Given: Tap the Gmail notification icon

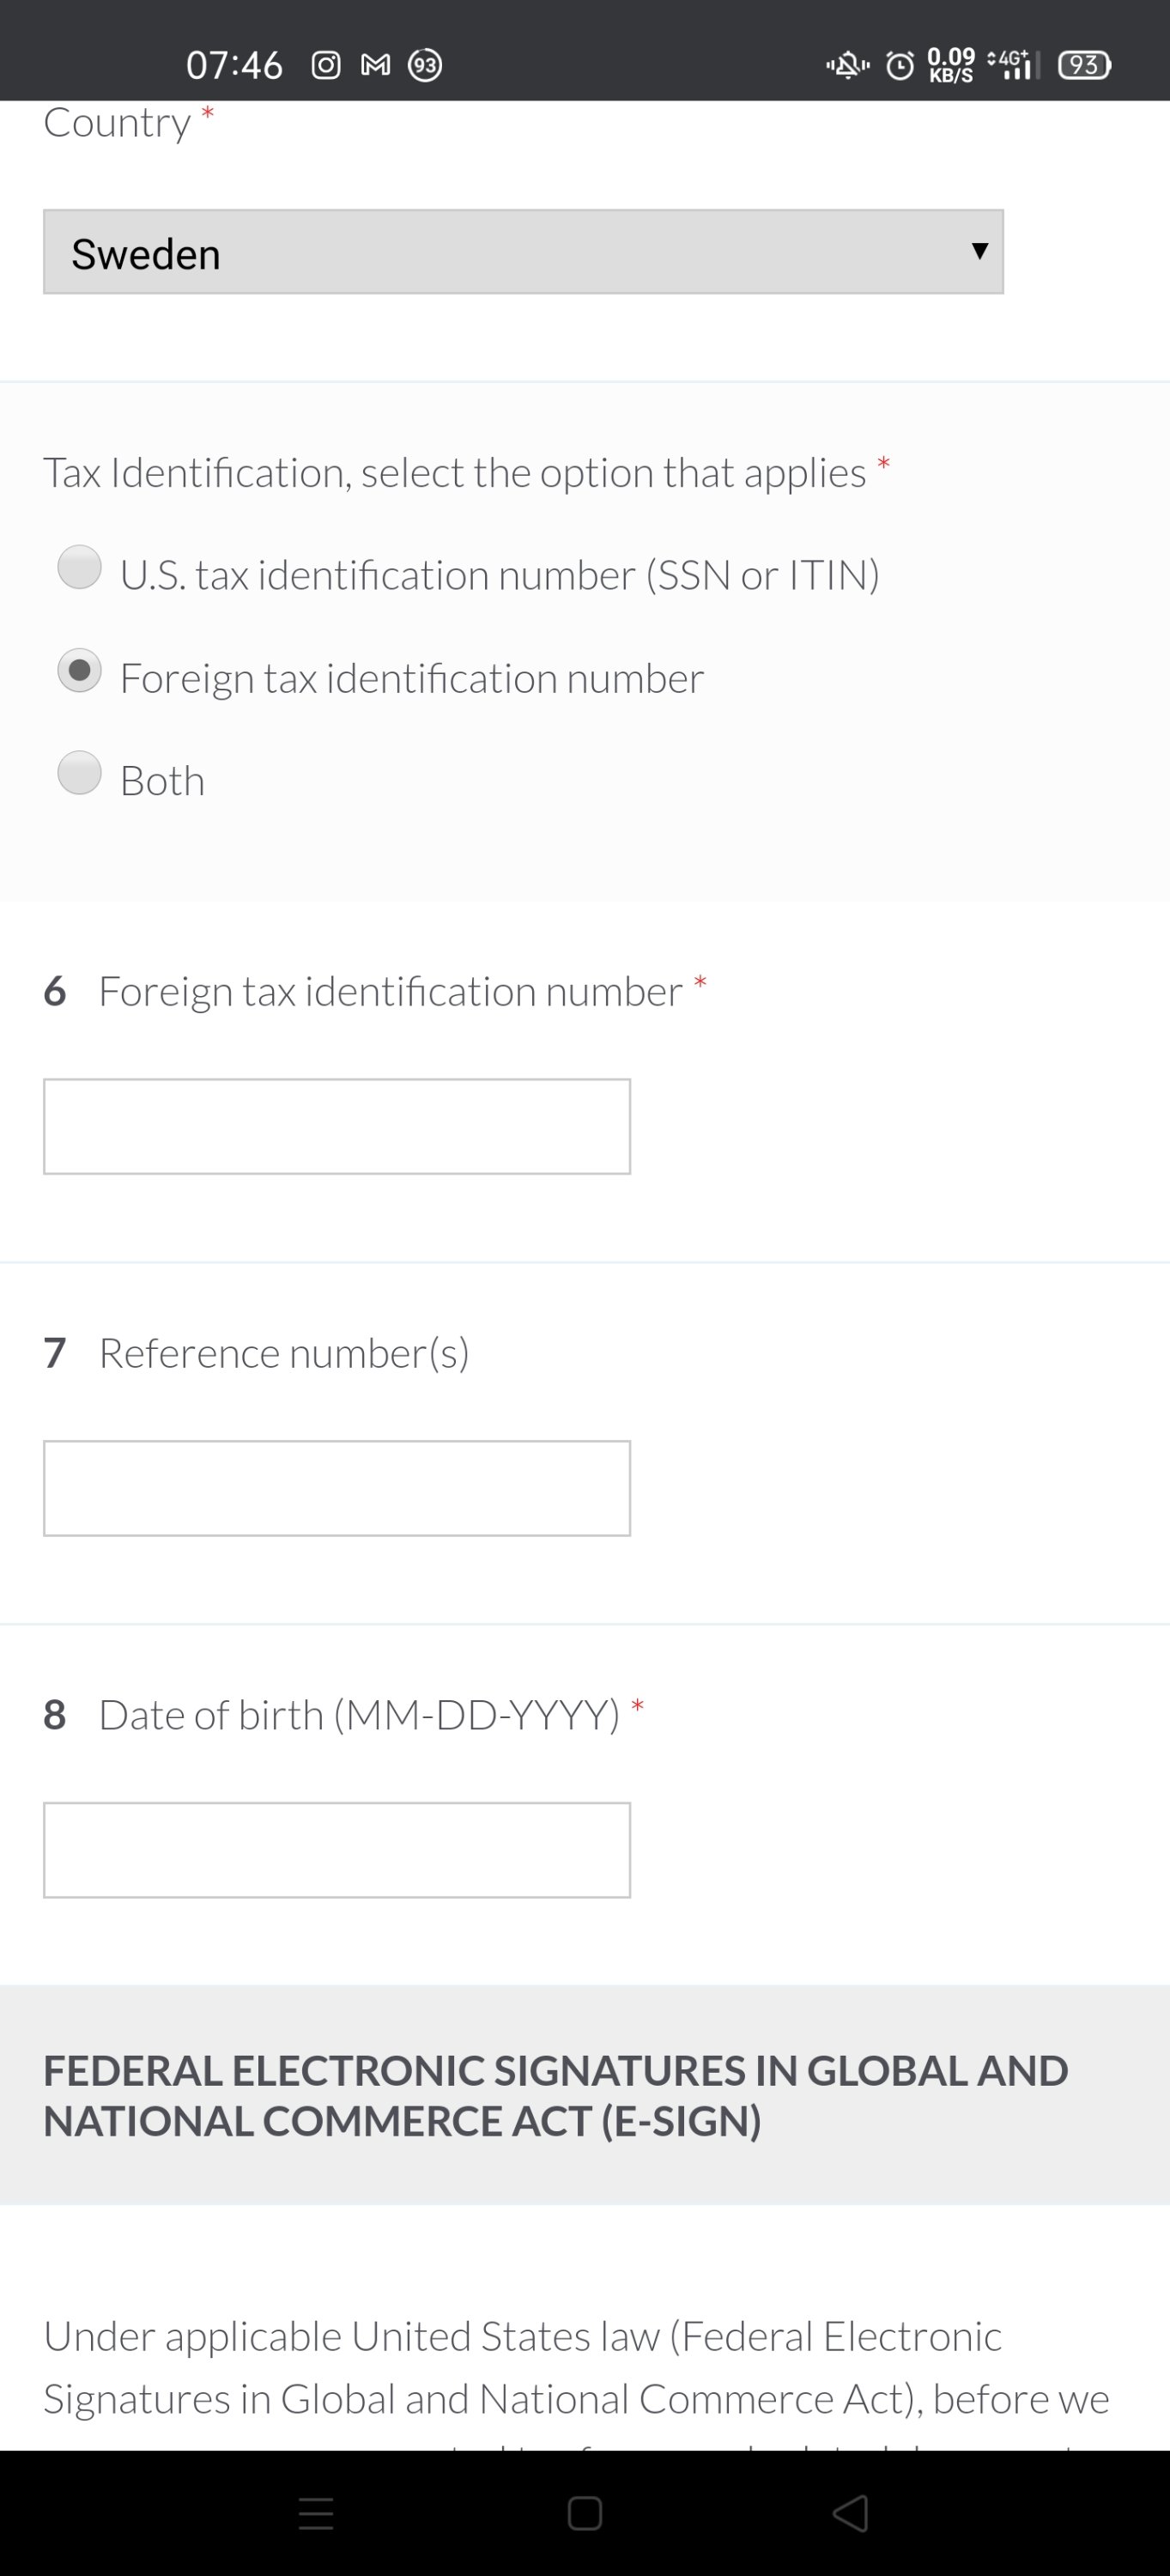Looking at the screenshot, I should 375,66.
